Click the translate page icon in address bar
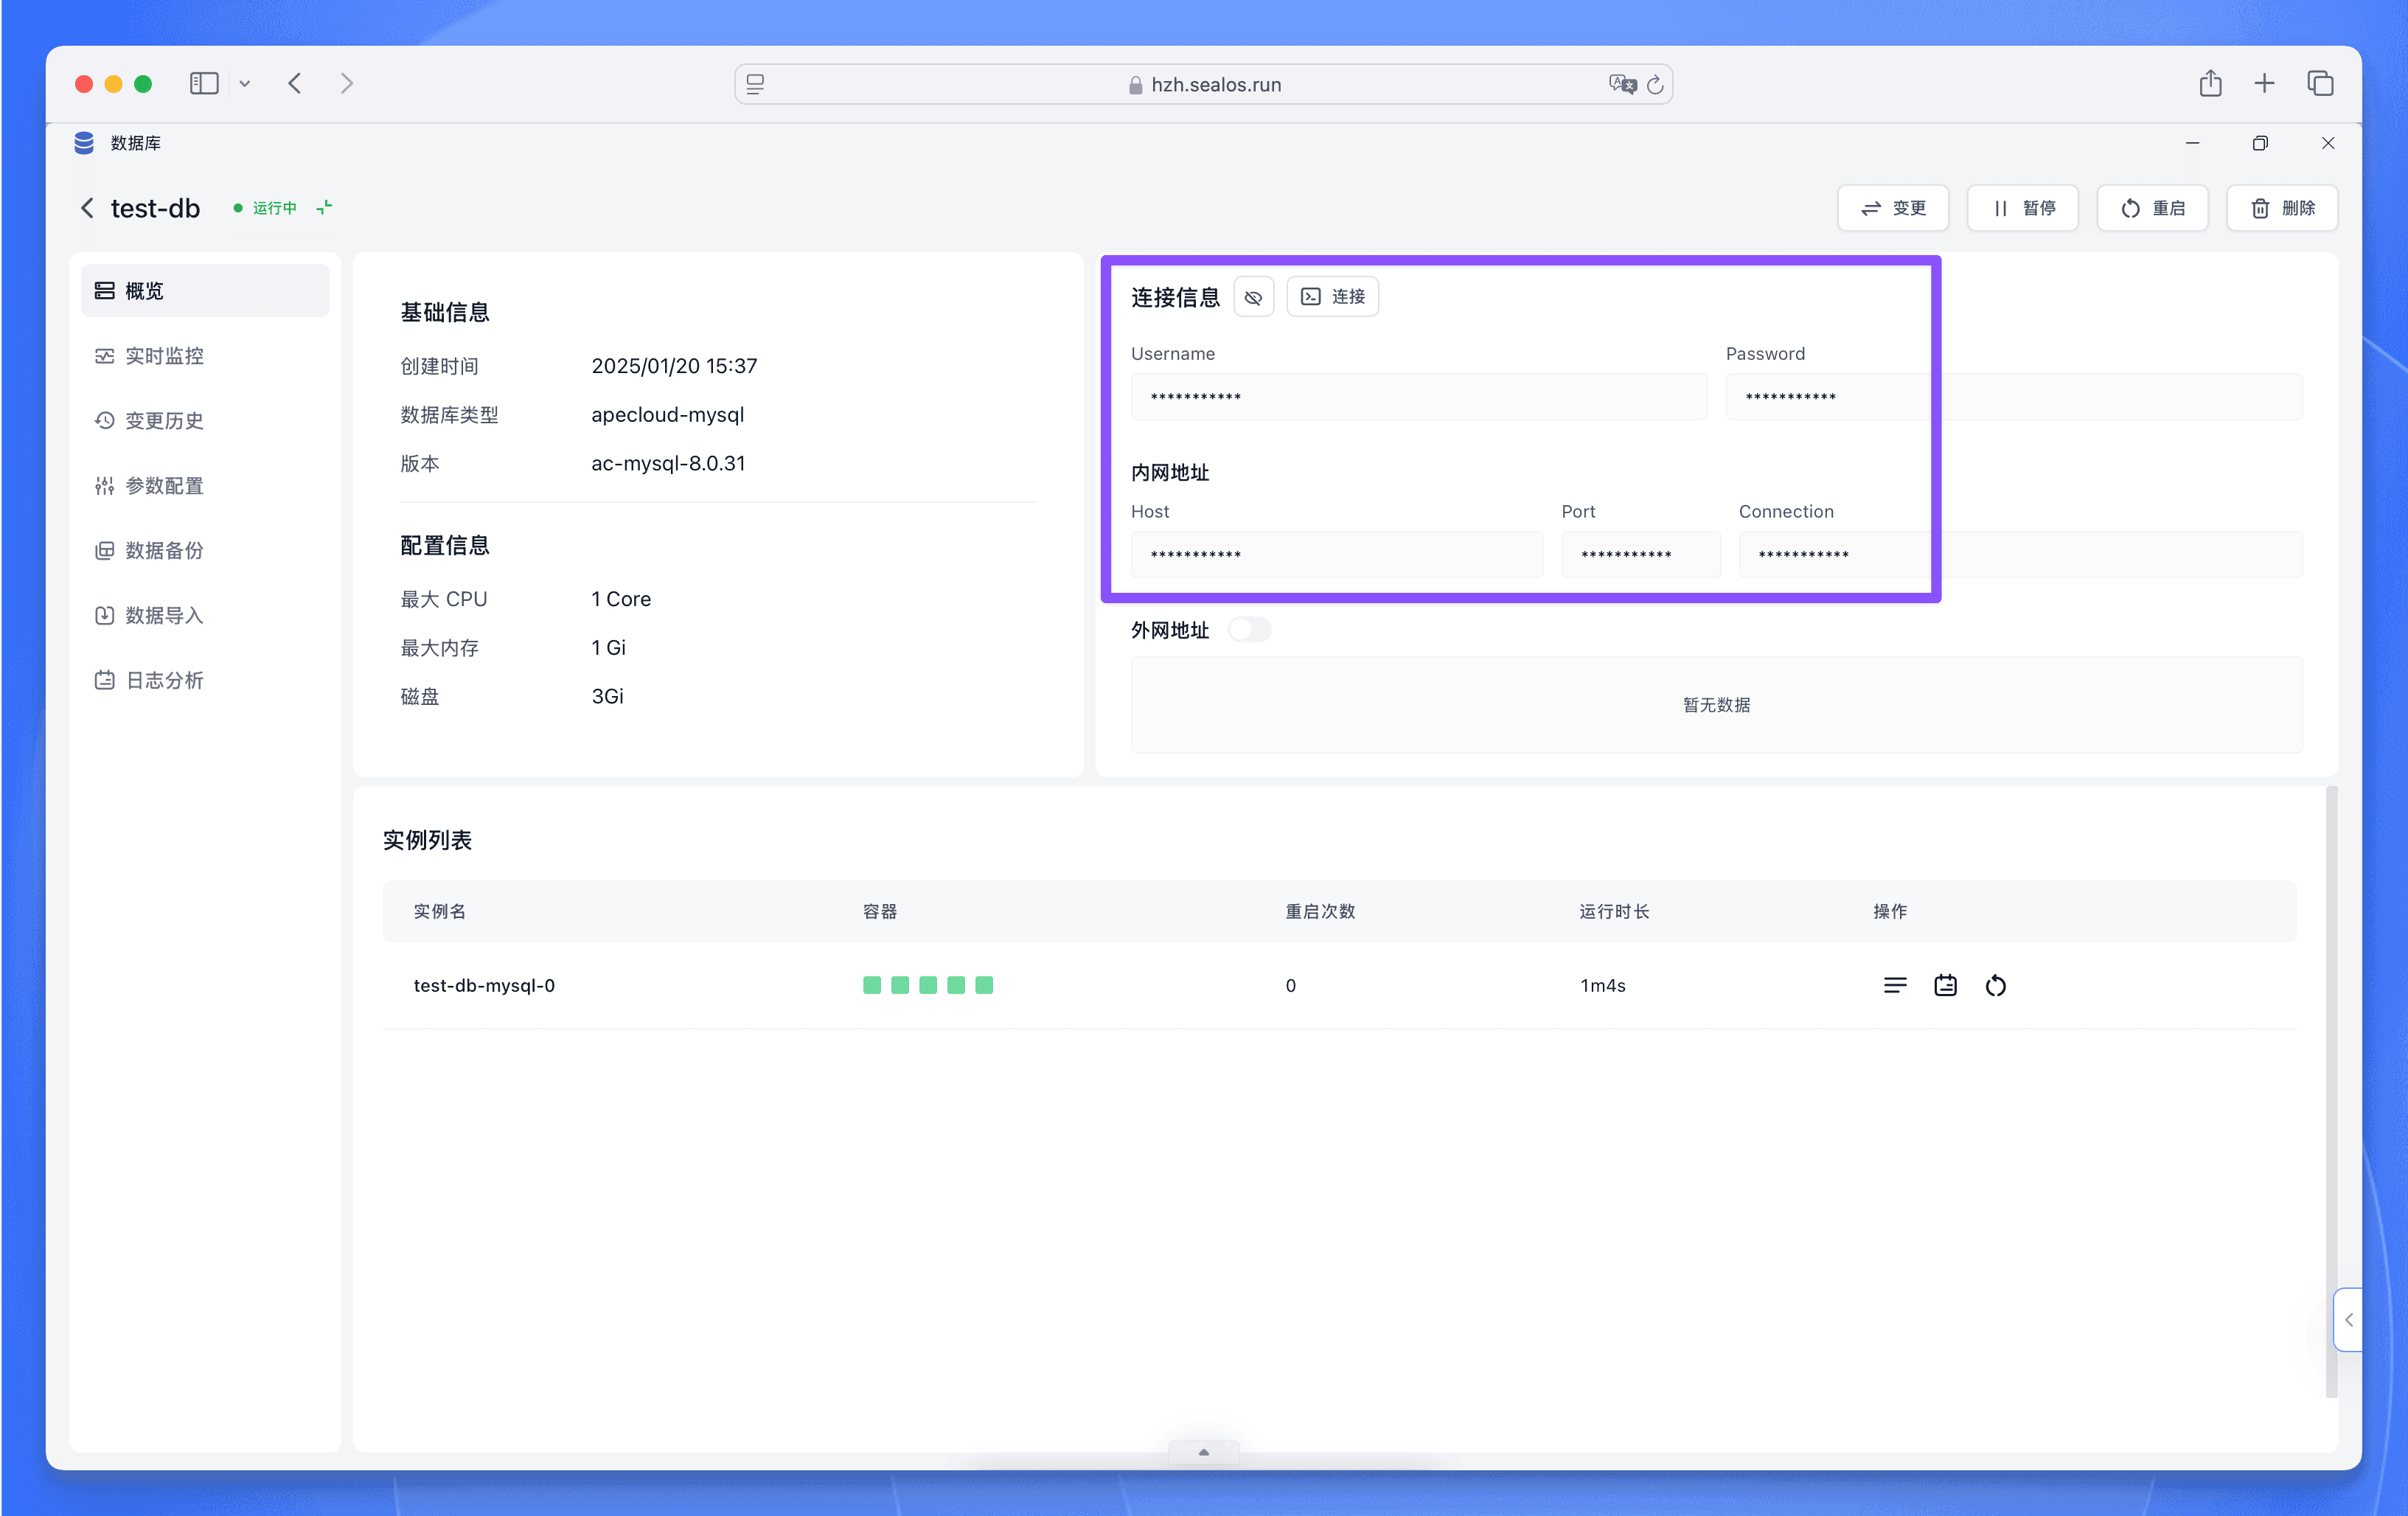 [1622, 84]
